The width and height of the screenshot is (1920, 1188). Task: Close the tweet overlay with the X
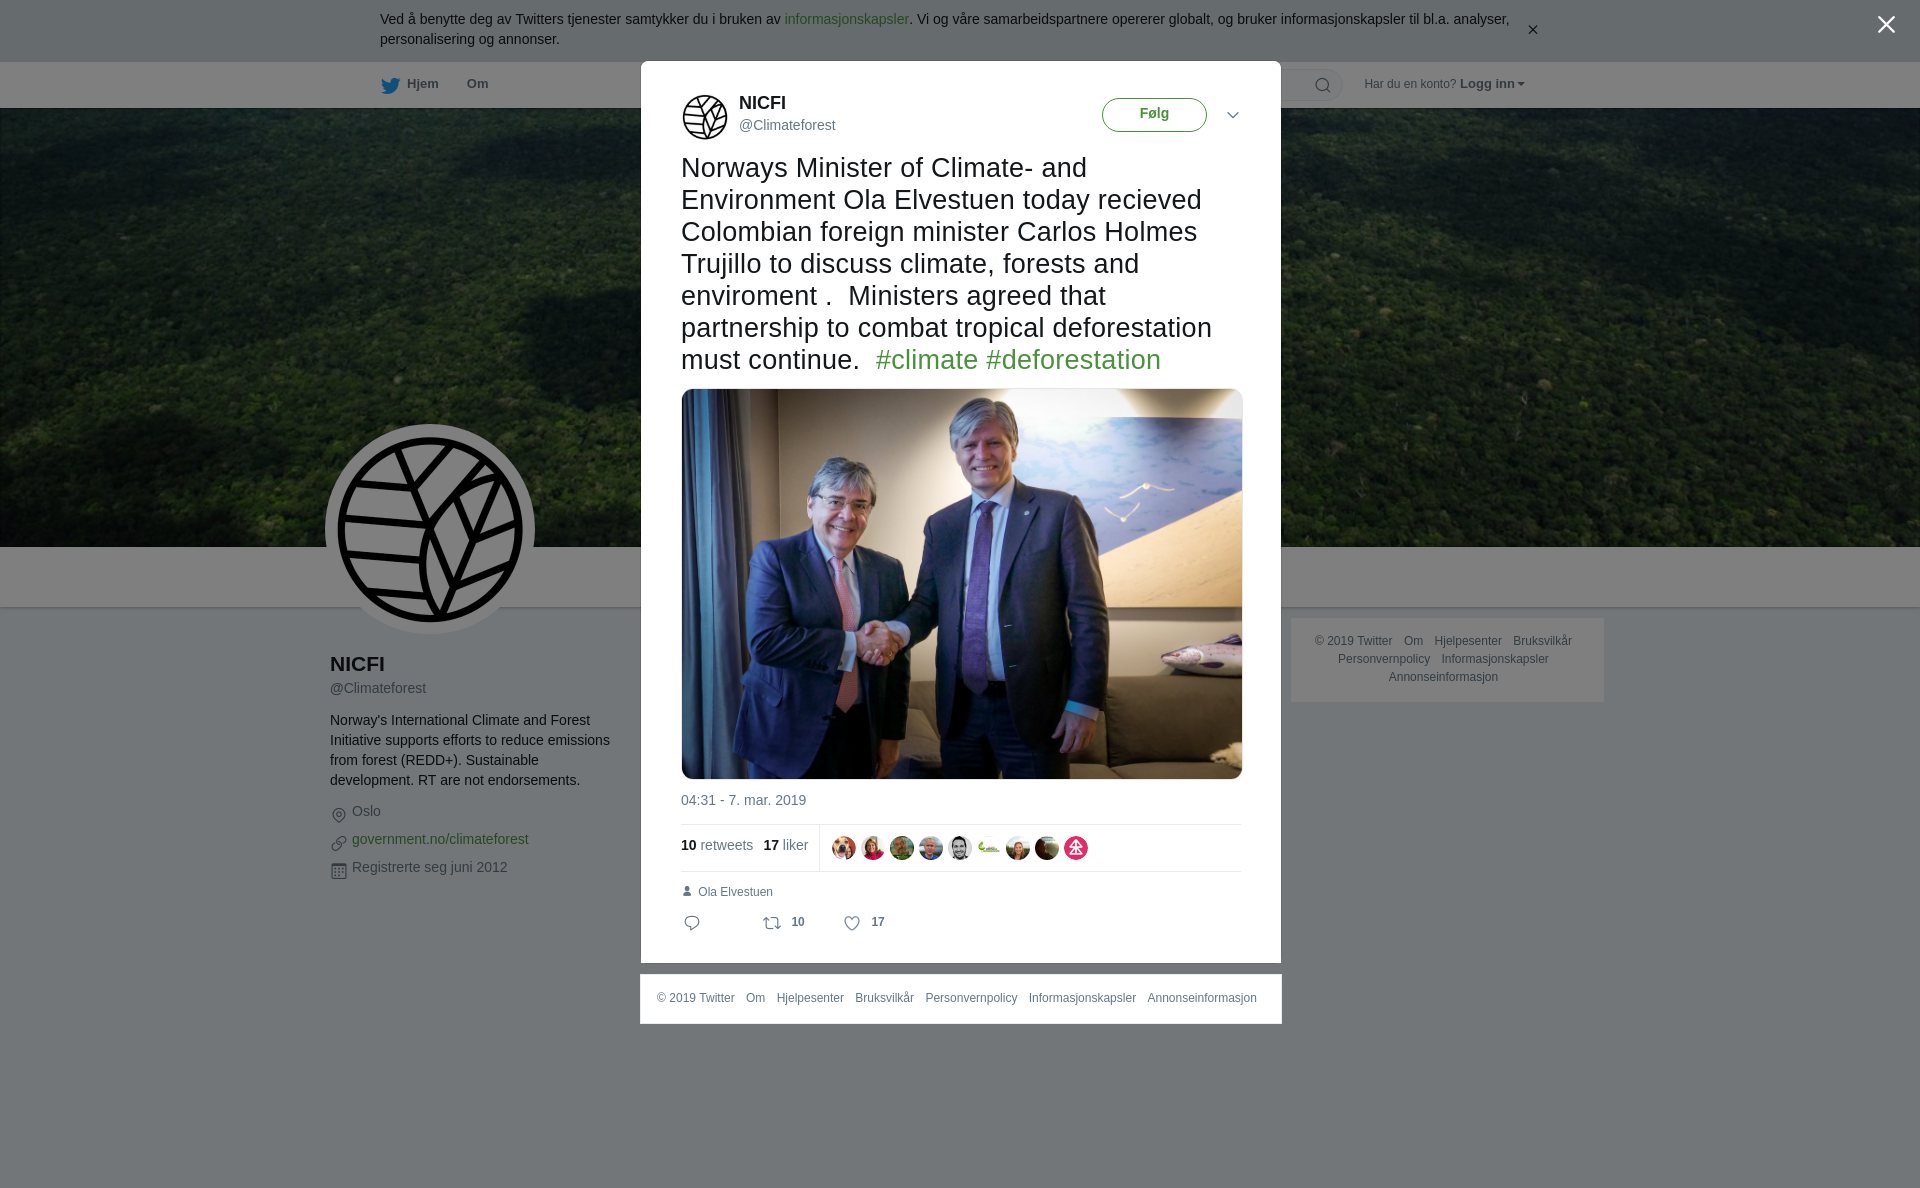click(1886, 25)
